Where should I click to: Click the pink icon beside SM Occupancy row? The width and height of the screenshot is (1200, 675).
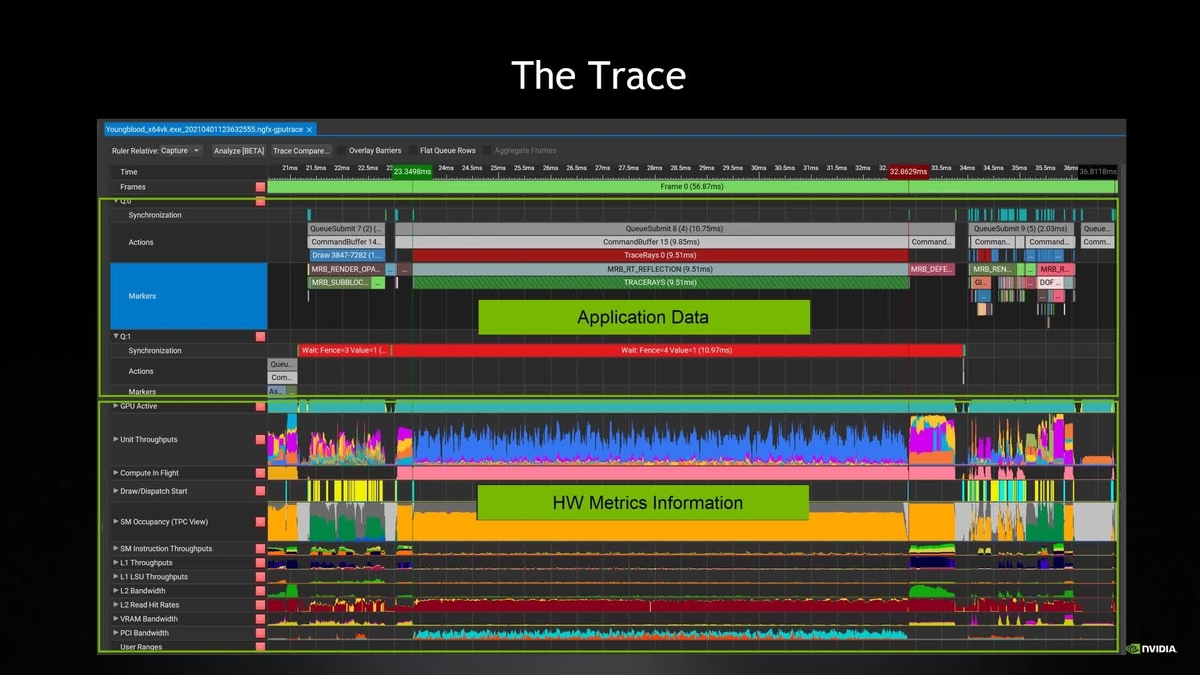pos(261,522)
